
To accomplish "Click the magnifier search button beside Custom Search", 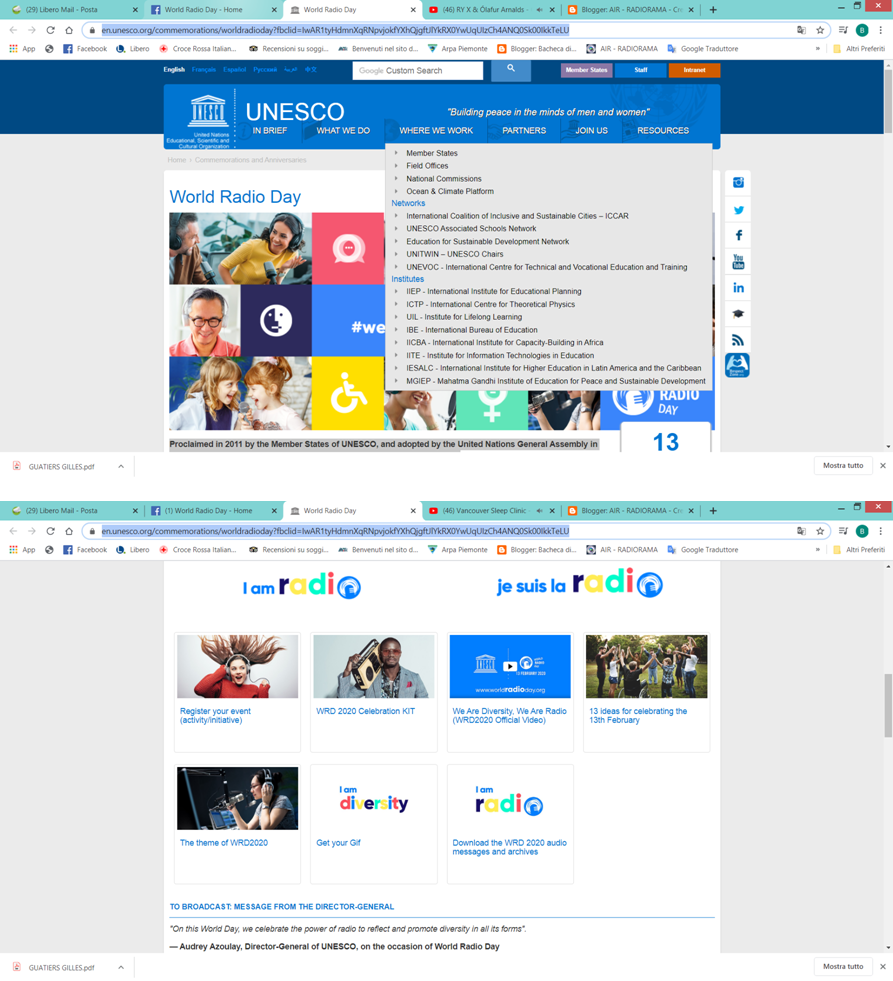I will [511, 69].
